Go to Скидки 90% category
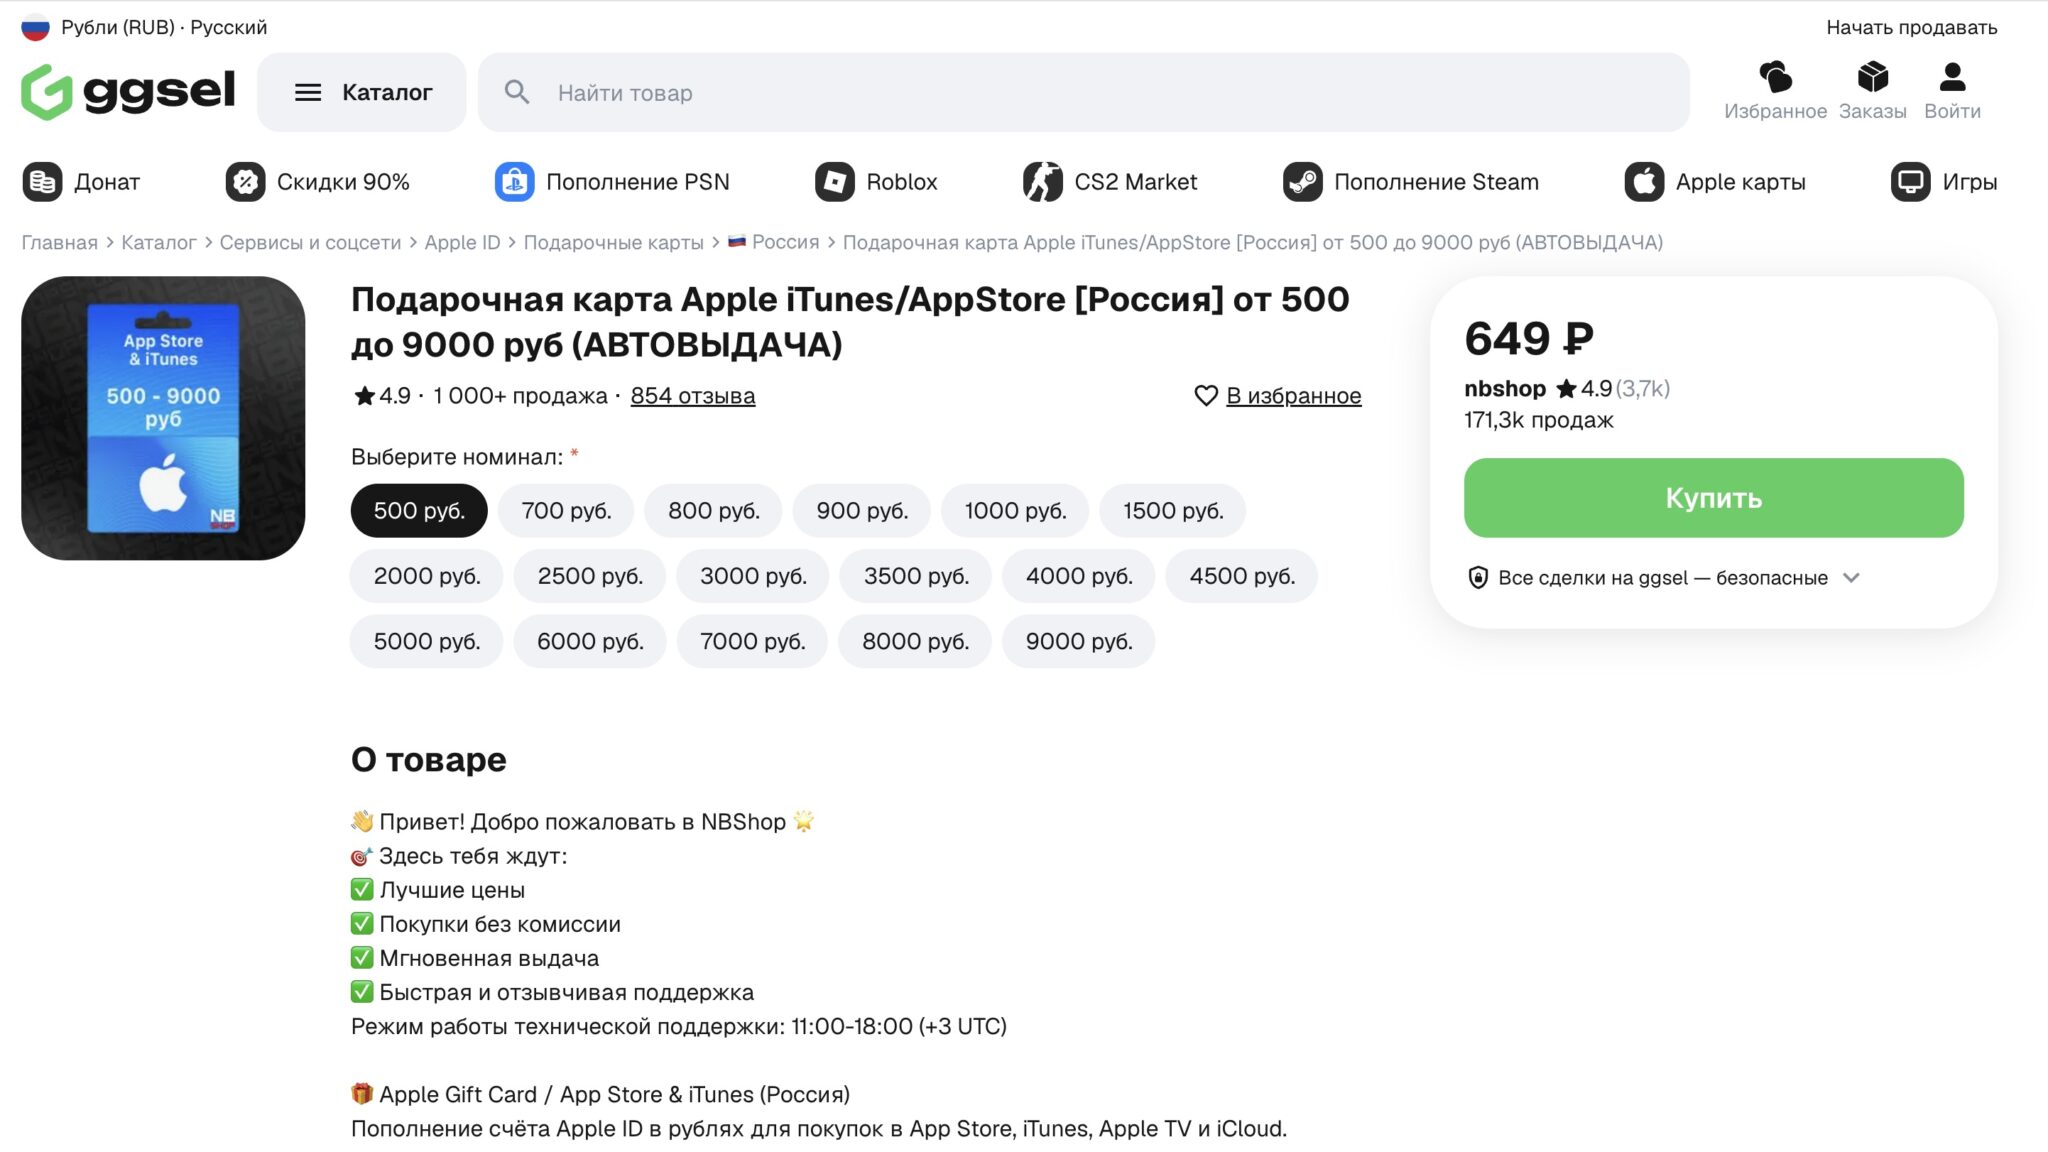This screenshot has width=2048, height=1152. (318, 182)
